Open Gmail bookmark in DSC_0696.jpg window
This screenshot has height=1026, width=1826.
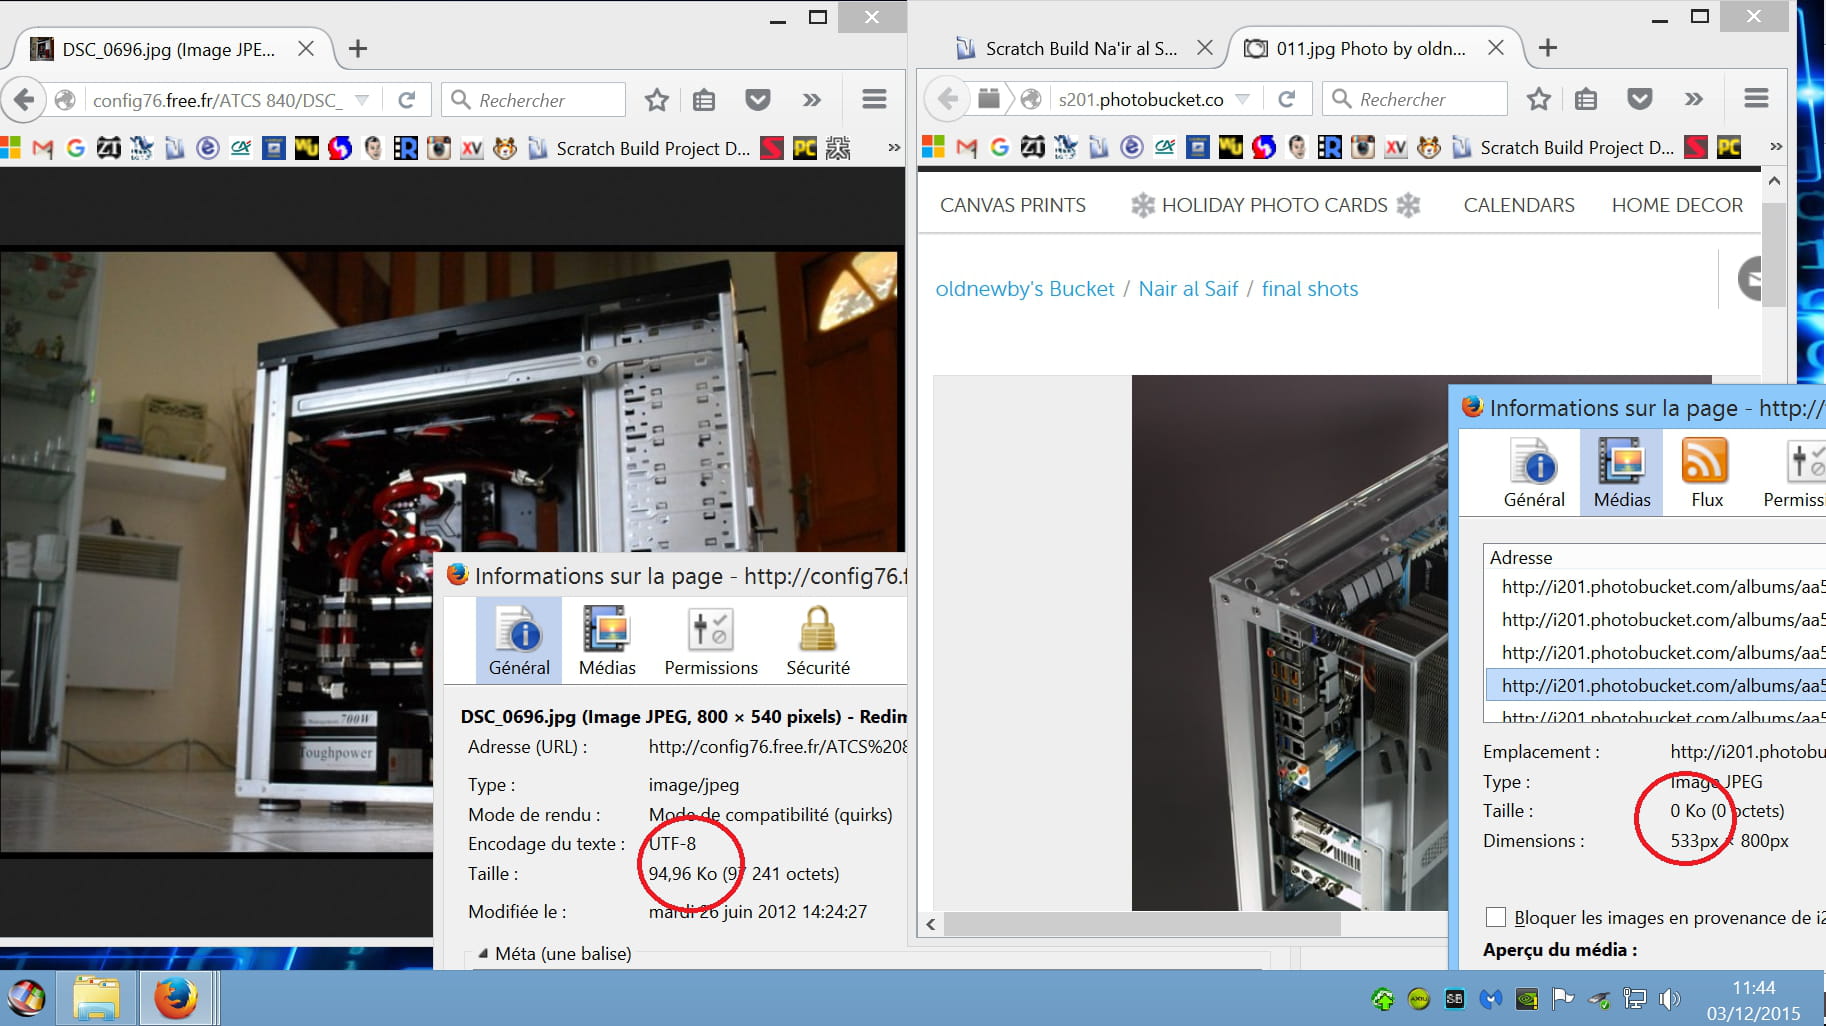[42, 149]
